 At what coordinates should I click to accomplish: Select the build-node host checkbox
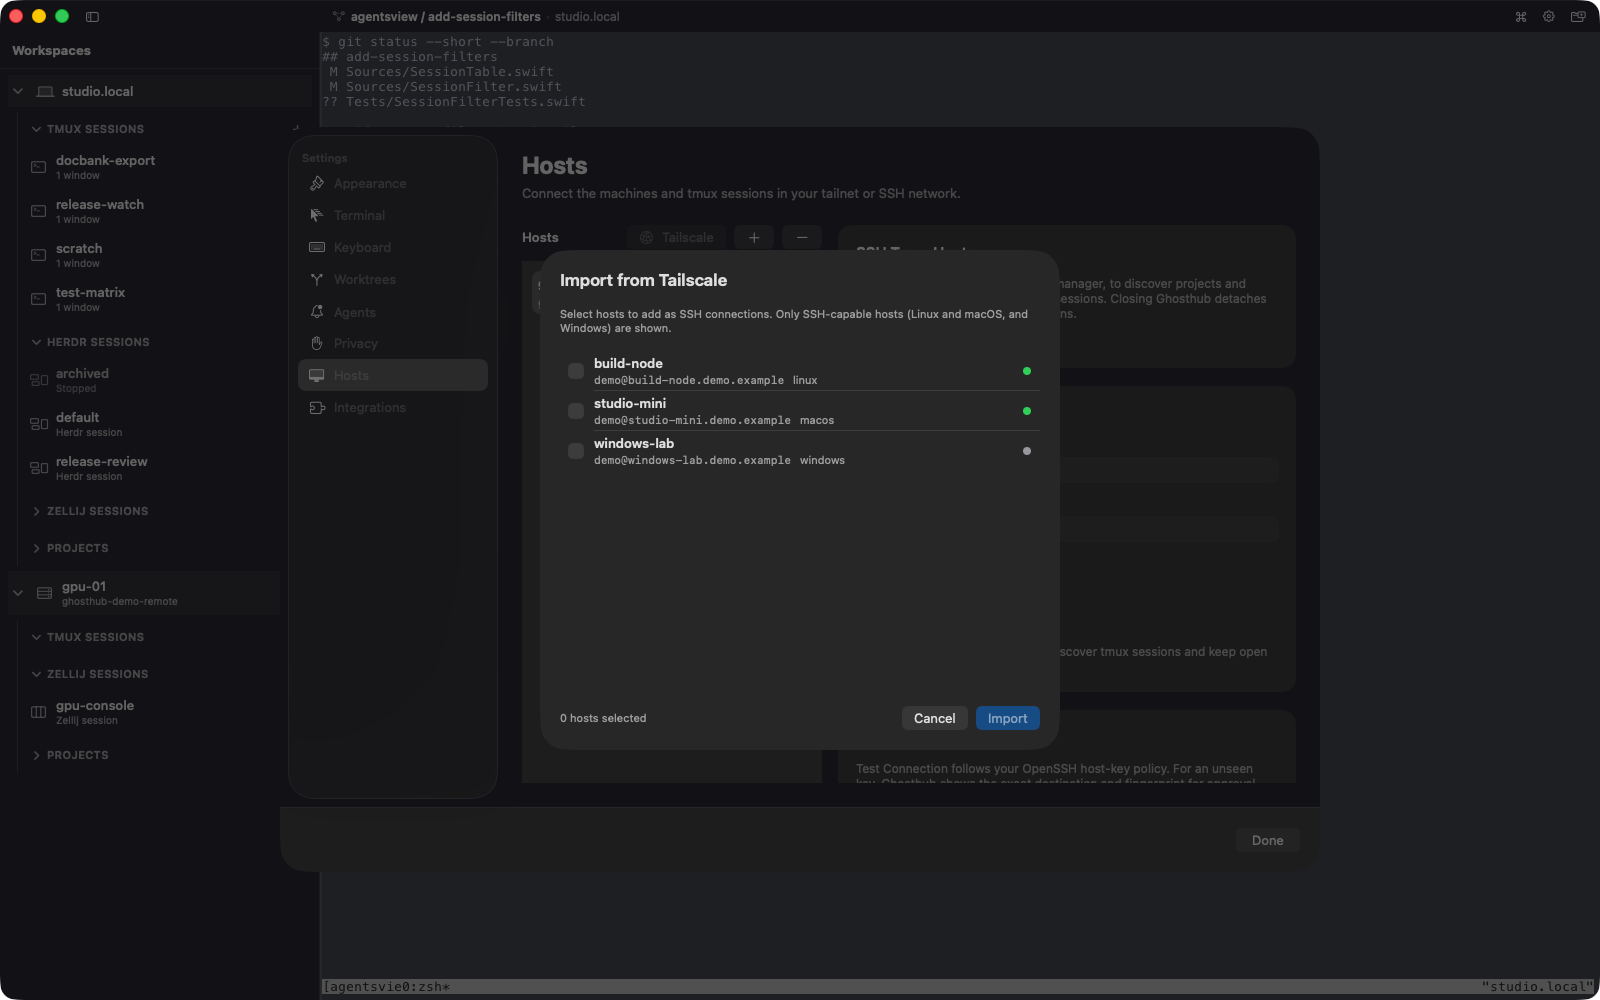coord(576,371)
